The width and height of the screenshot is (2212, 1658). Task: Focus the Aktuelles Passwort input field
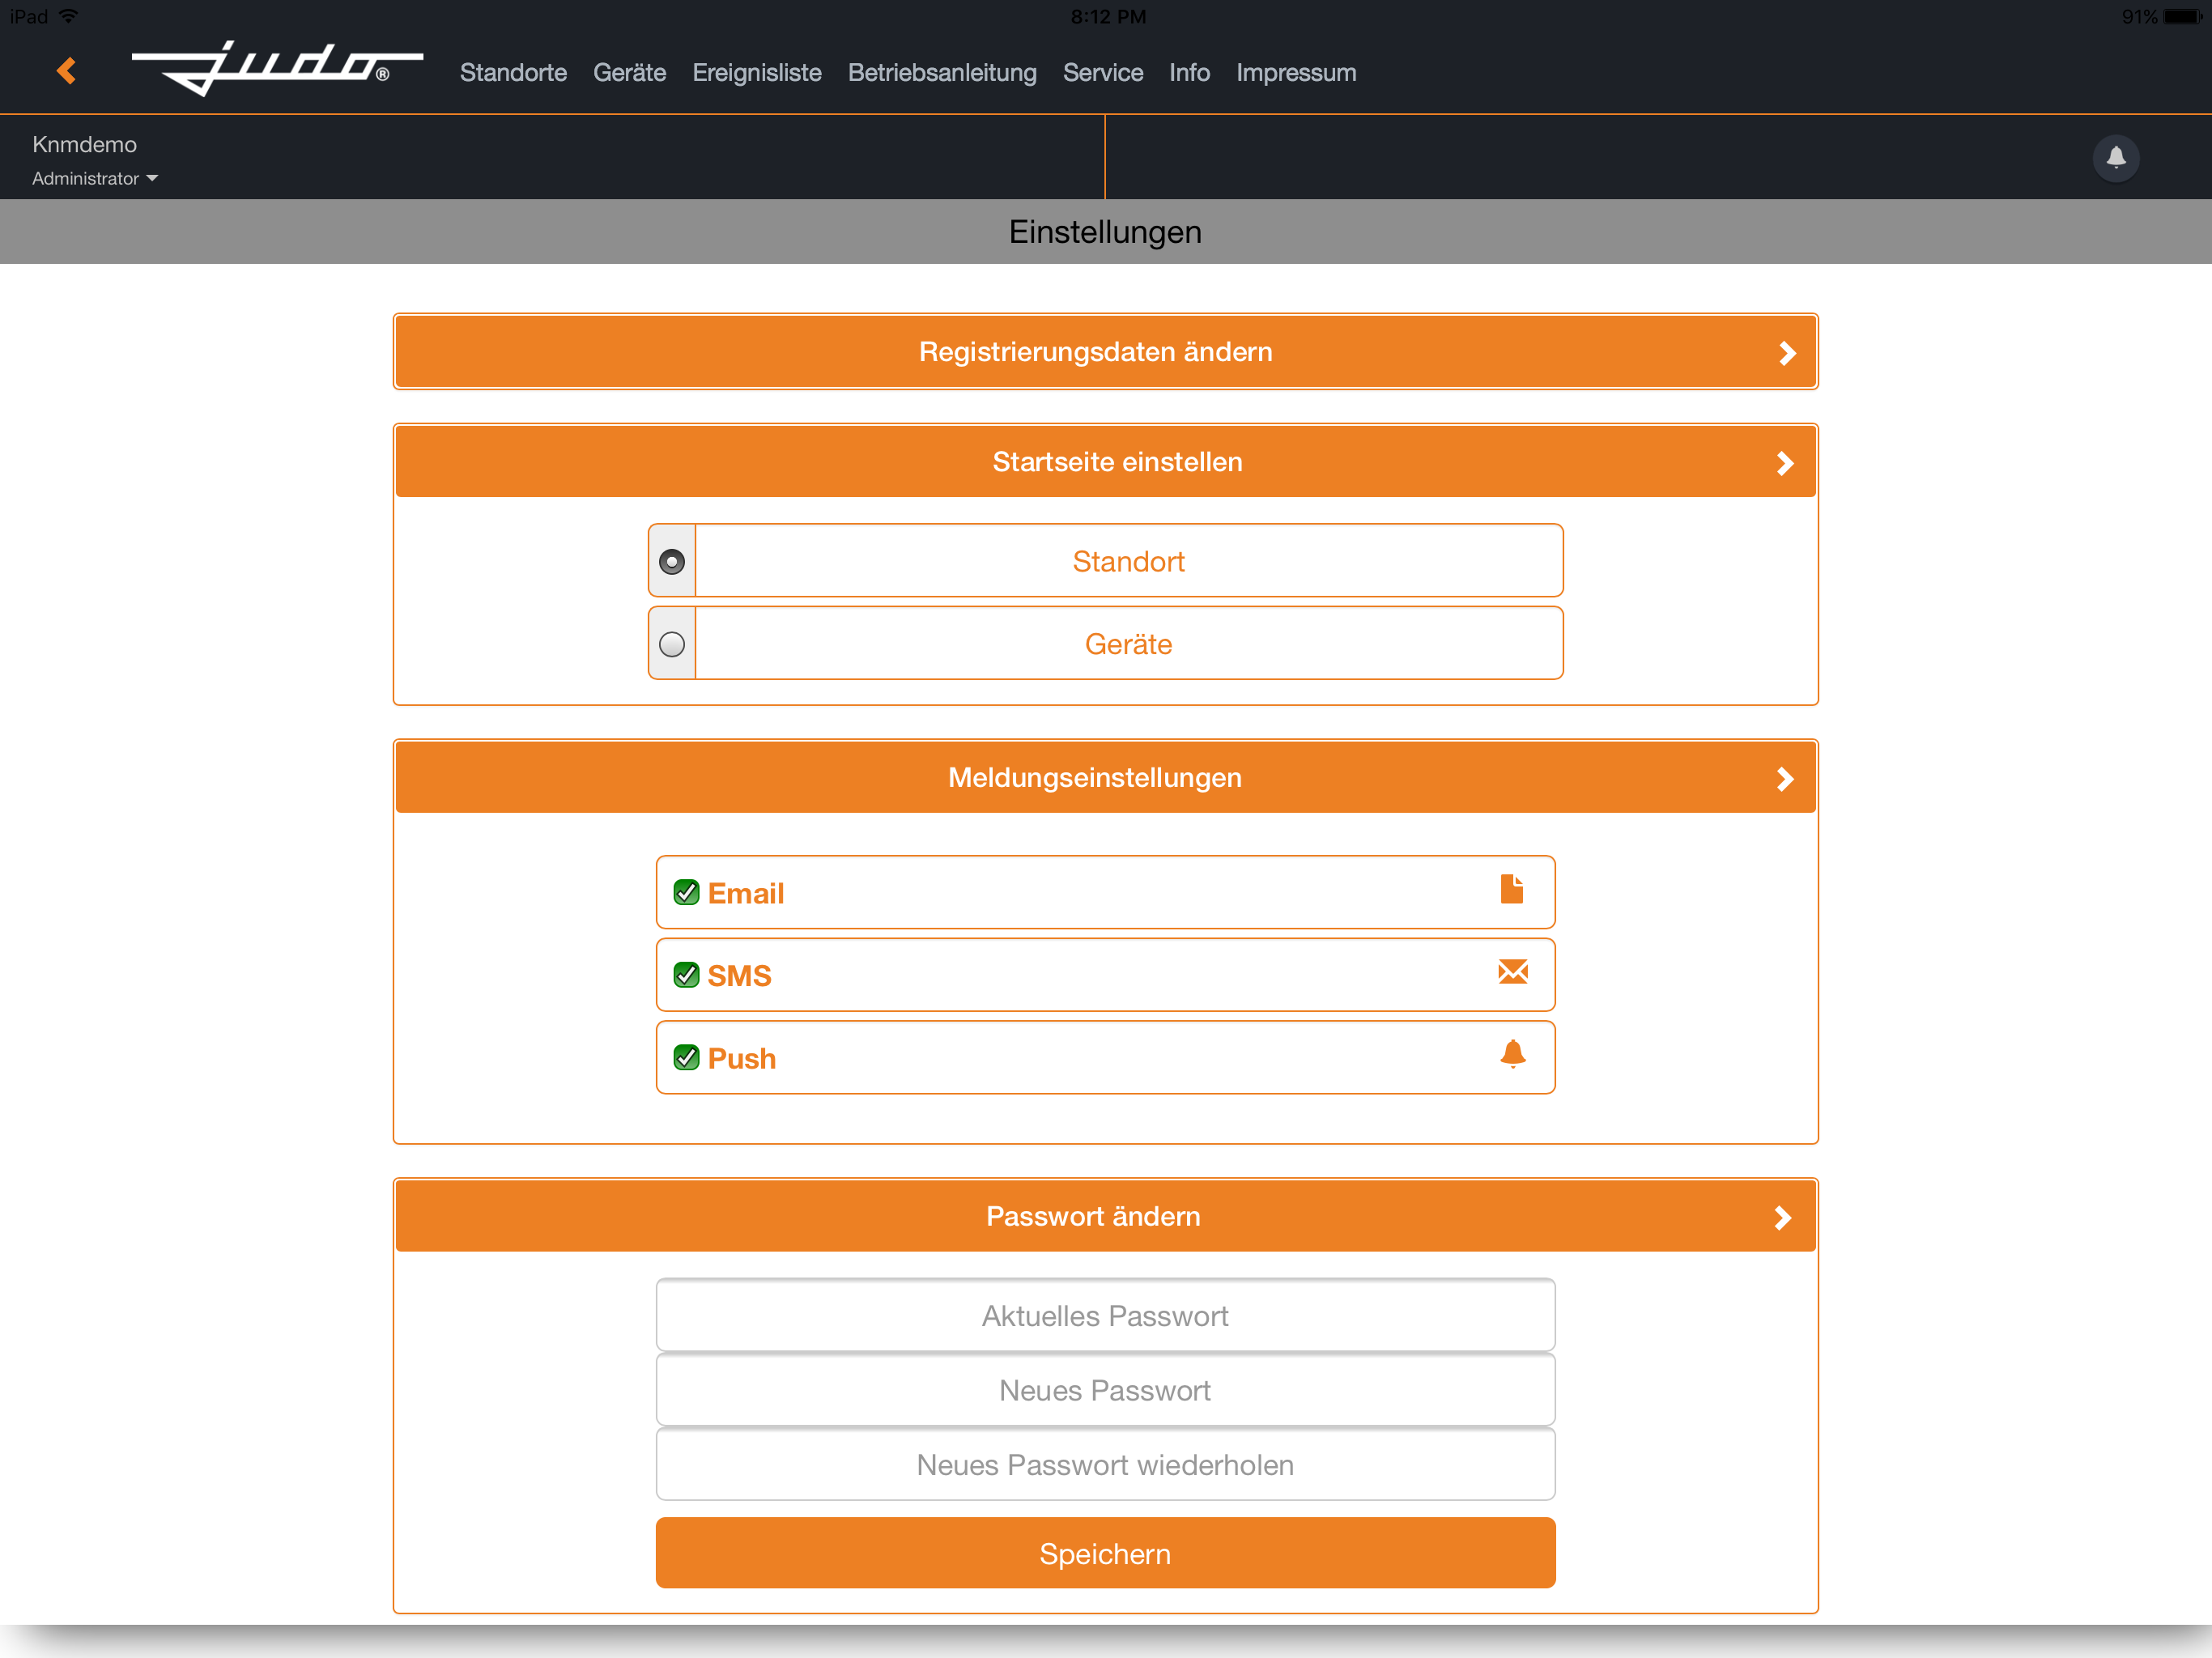click(x=1104, y=1315)
